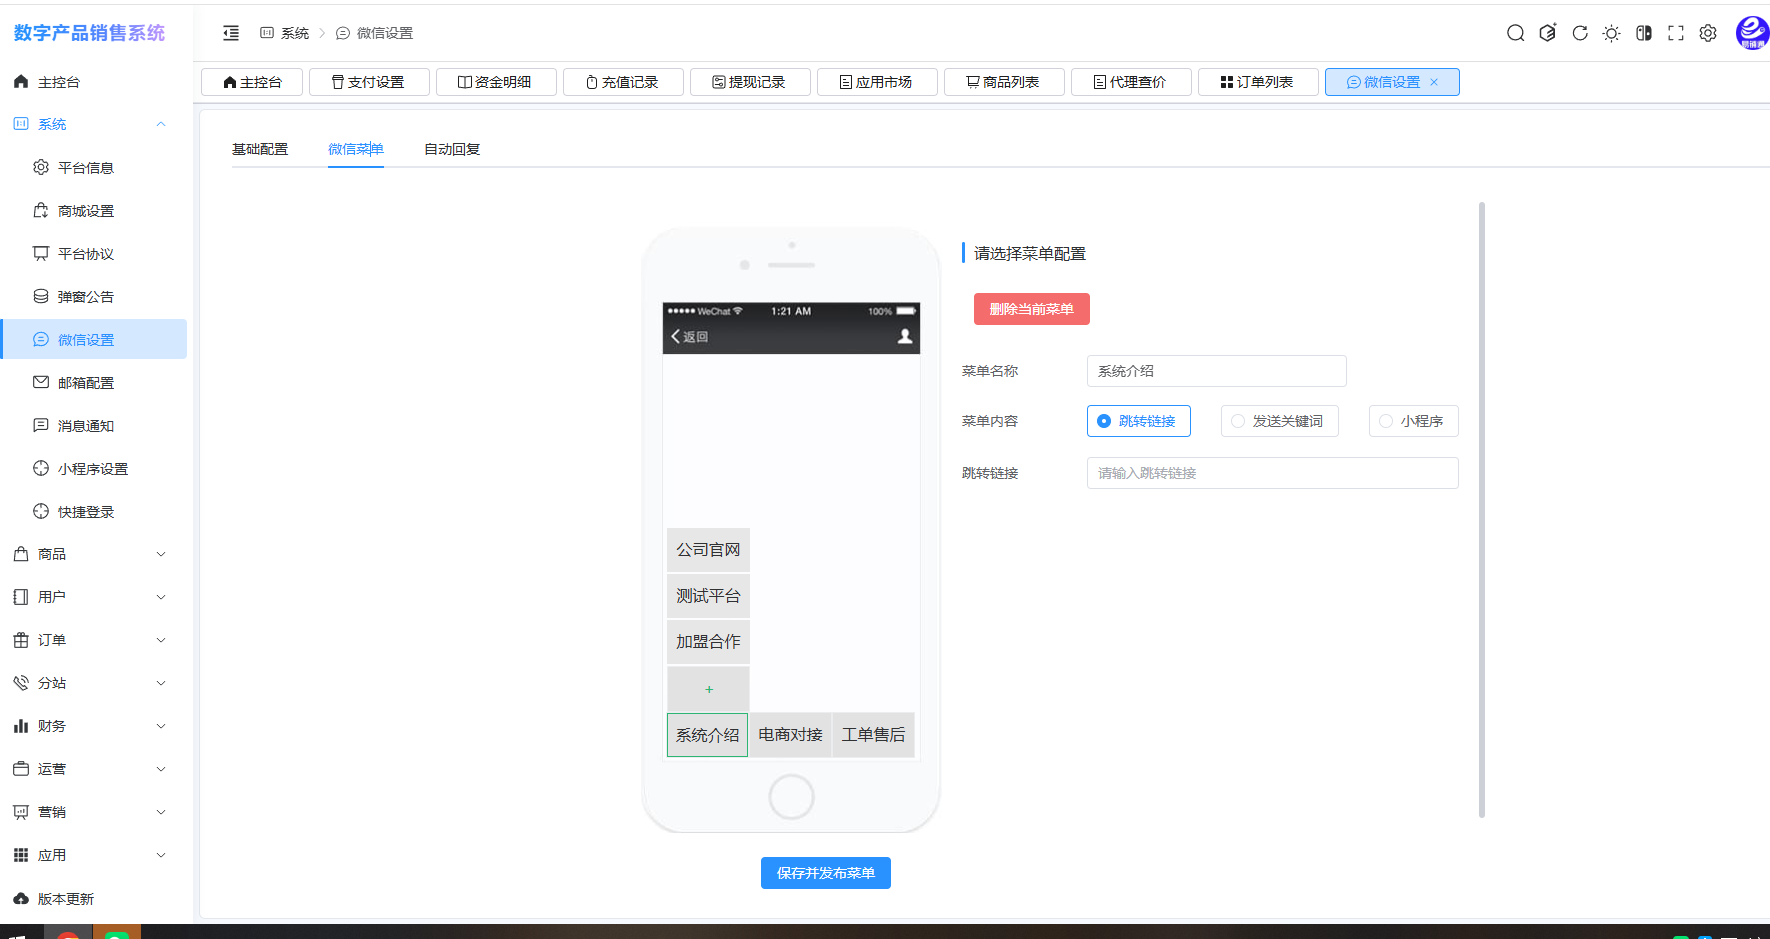Toggle the light/dark theme sun icon

[1611, 33]
